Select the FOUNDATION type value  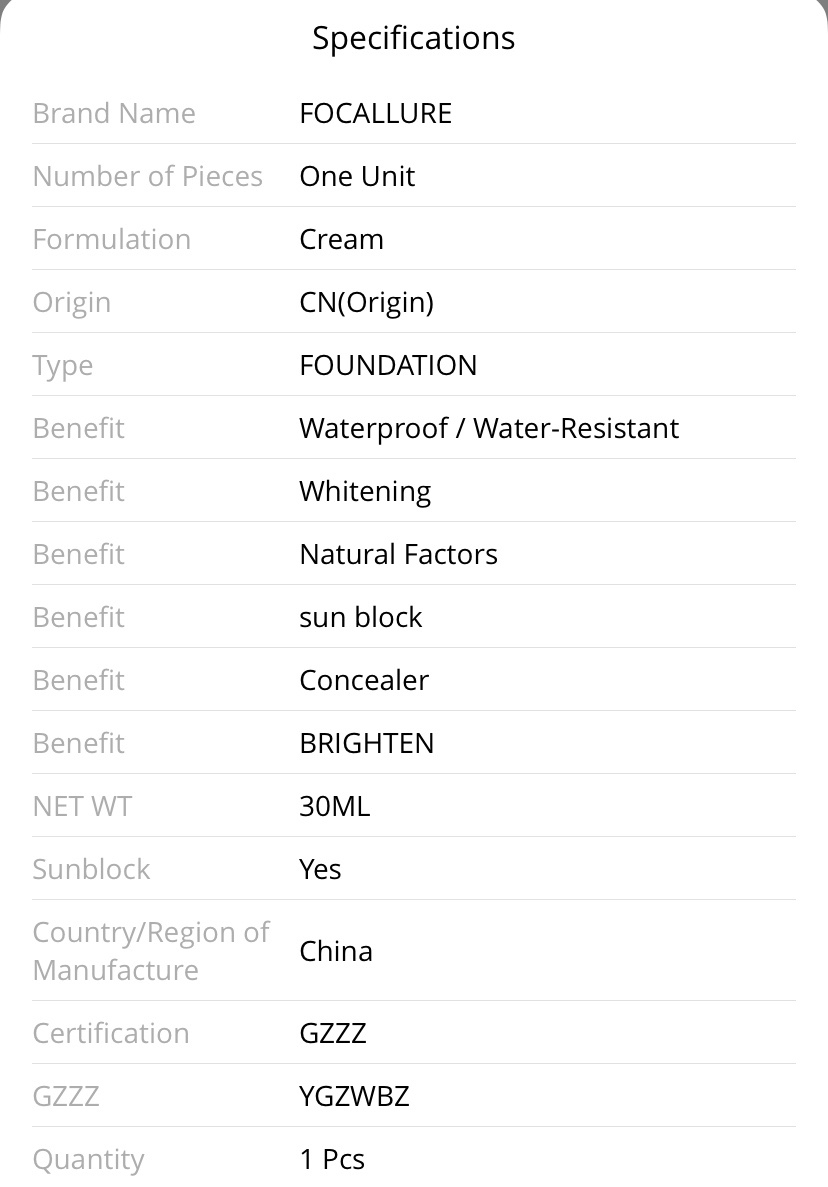pyautogui.click(x=388, y=366)
